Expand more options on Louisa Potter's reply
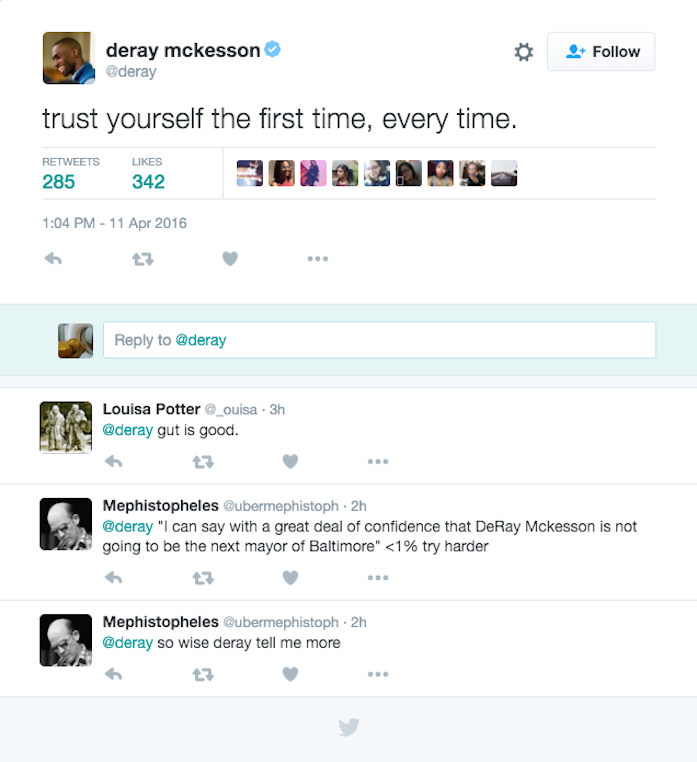 [377, 461]
